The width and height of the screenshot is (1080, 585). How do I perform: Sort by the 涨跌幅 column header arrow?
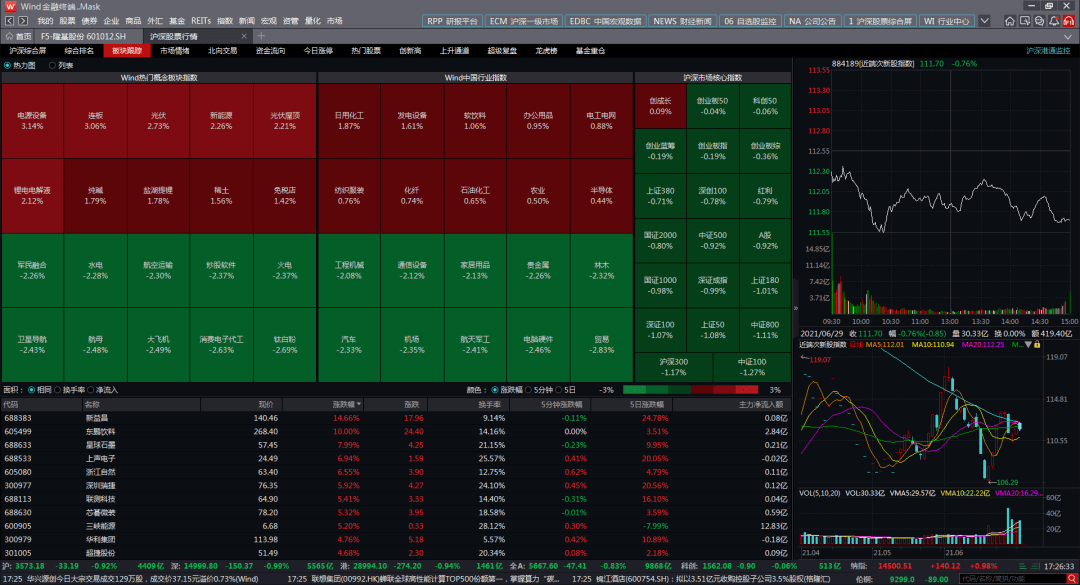pyautogui.click(x=359, y=404)
